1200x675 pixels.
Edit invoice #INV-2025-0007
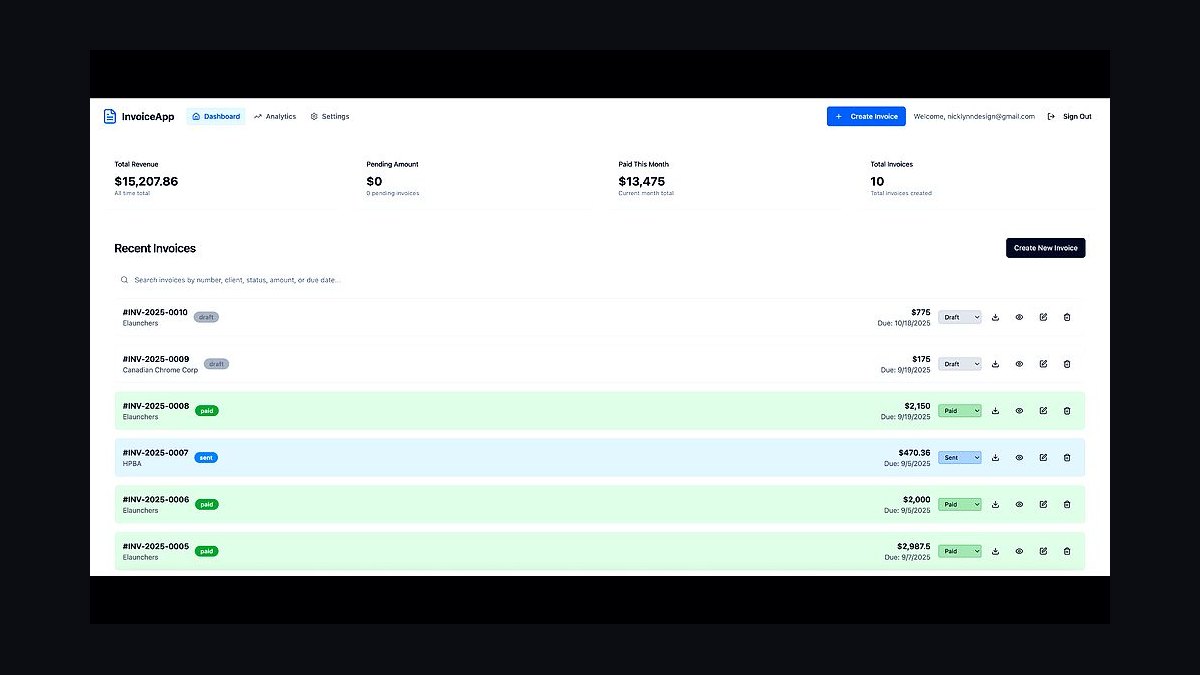(x=1043, y=458)
